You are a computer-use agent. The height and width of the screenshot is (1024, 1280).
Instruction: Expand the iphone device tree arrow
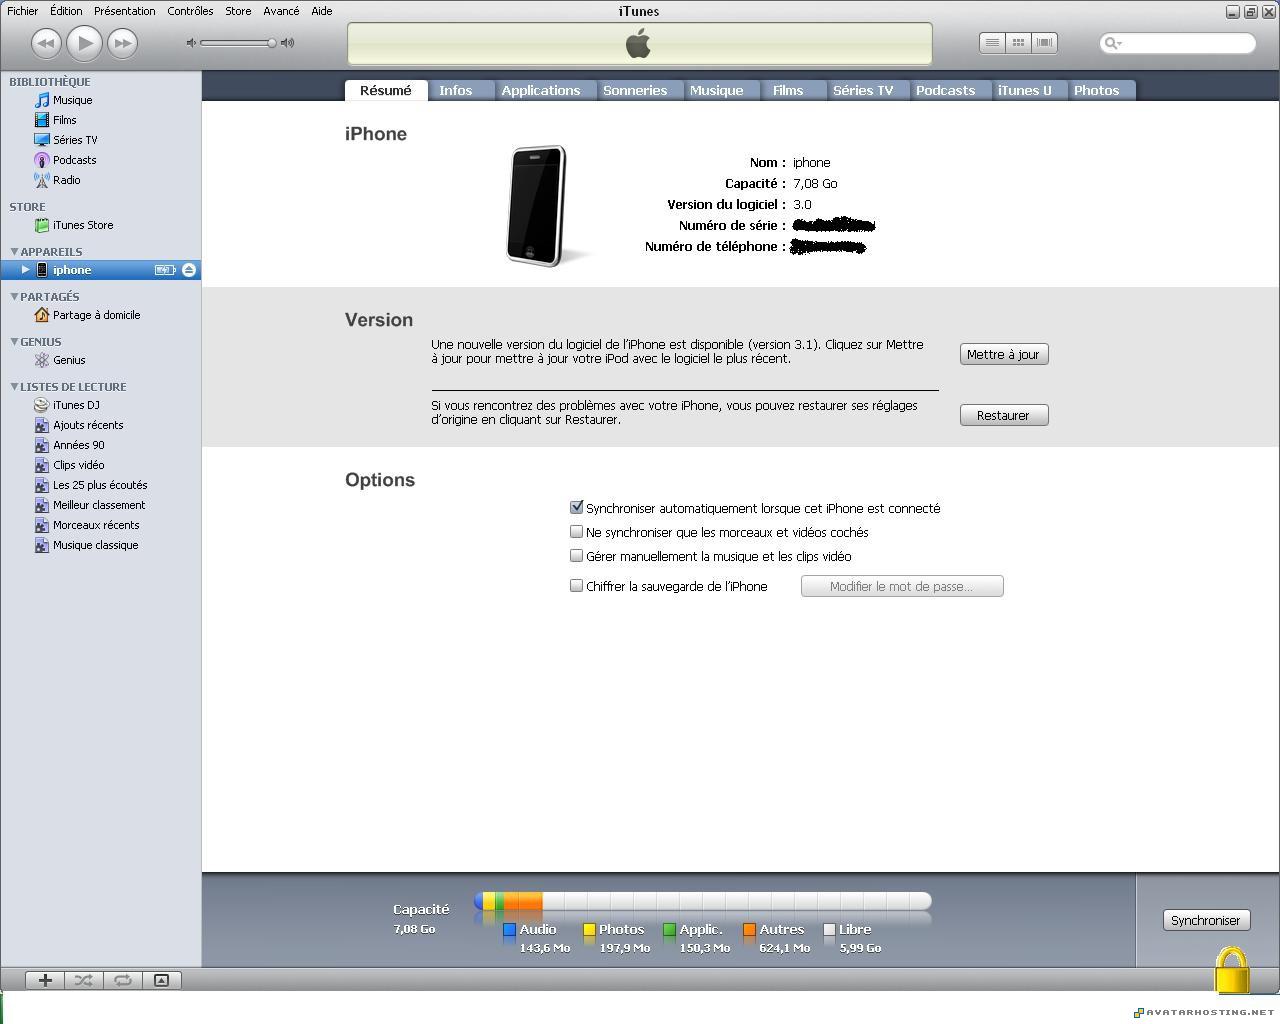pyautogui.click(x=26, y=270)
